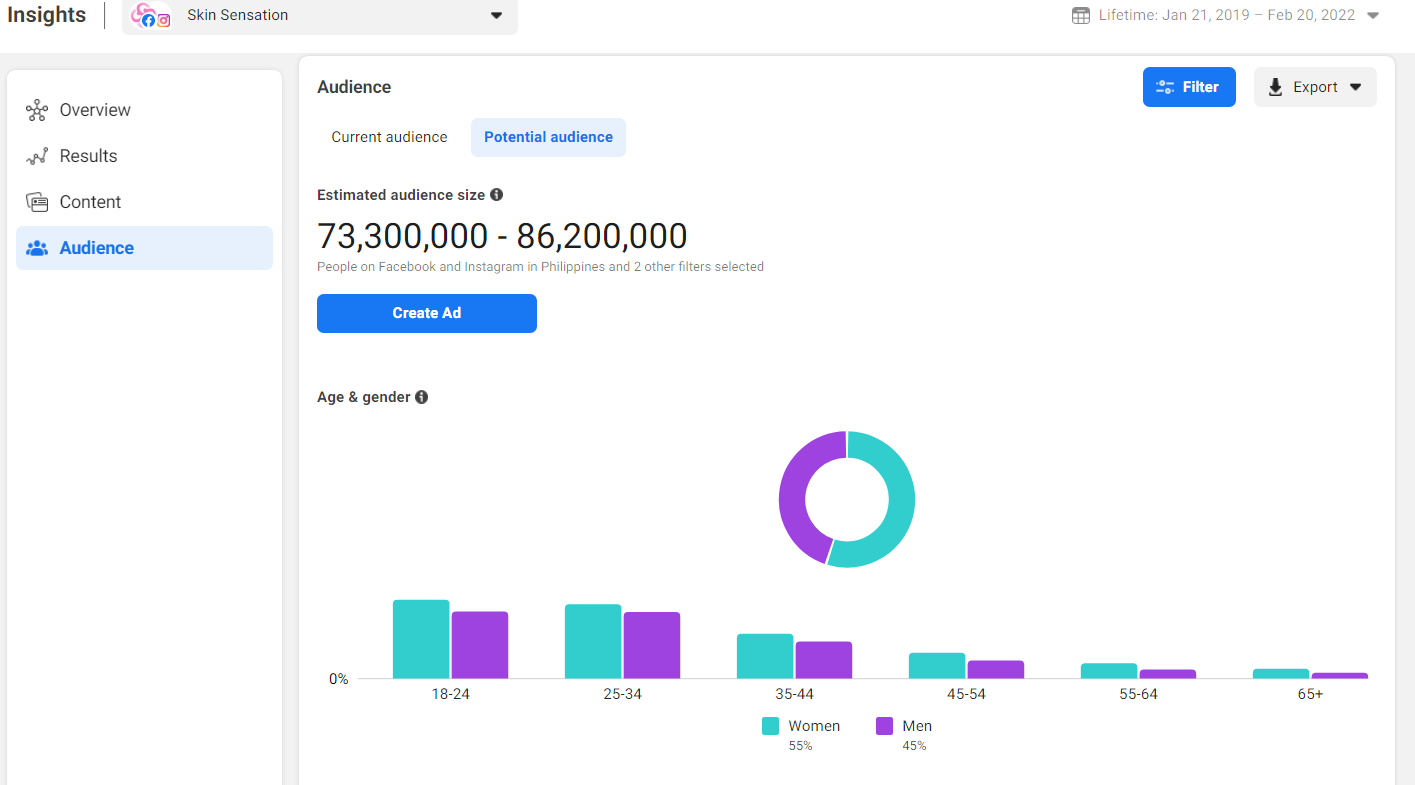This screenshot has width=1415, height=785.
Task: Click the Audience people icon in sidebar
Action: tap(37, 248)
